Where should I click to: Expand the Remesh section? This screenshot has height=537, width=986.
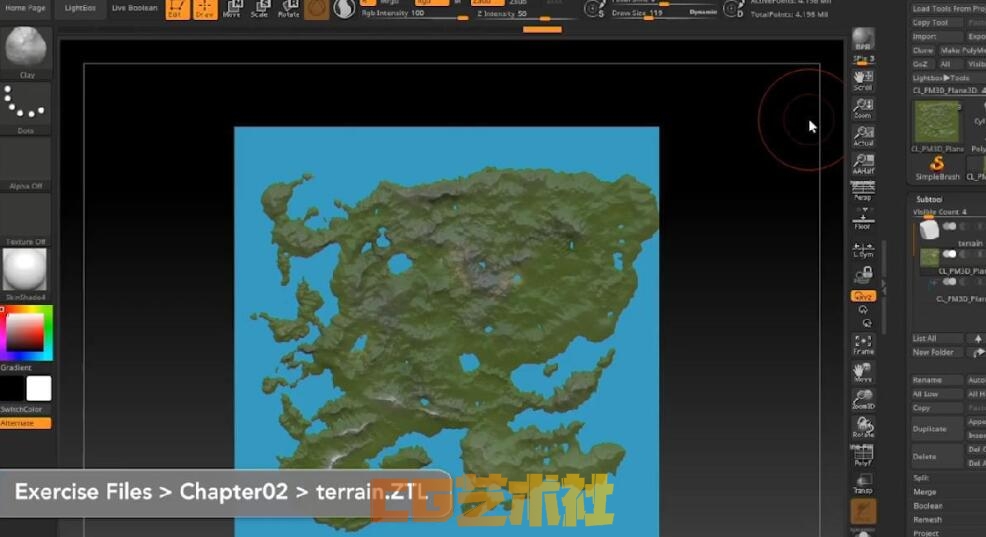928,519
